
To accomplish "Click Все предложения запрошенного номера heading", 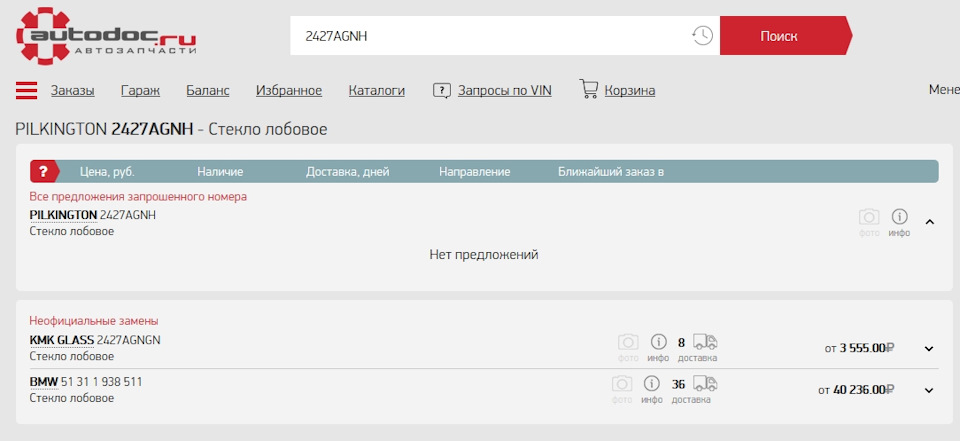I will click(x=138, y=197).
